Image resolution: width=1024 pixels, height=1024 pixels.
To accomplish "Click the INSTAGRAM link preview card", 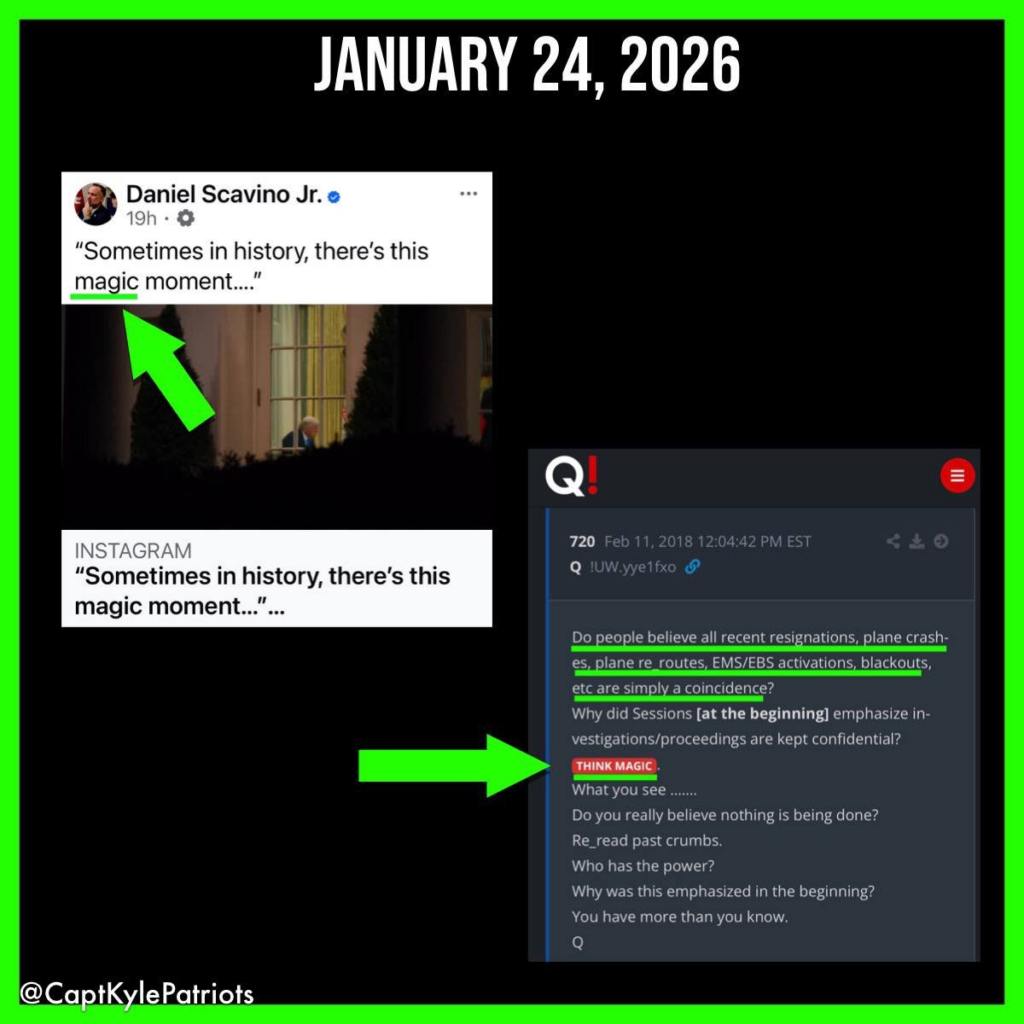I will (277, 578).
